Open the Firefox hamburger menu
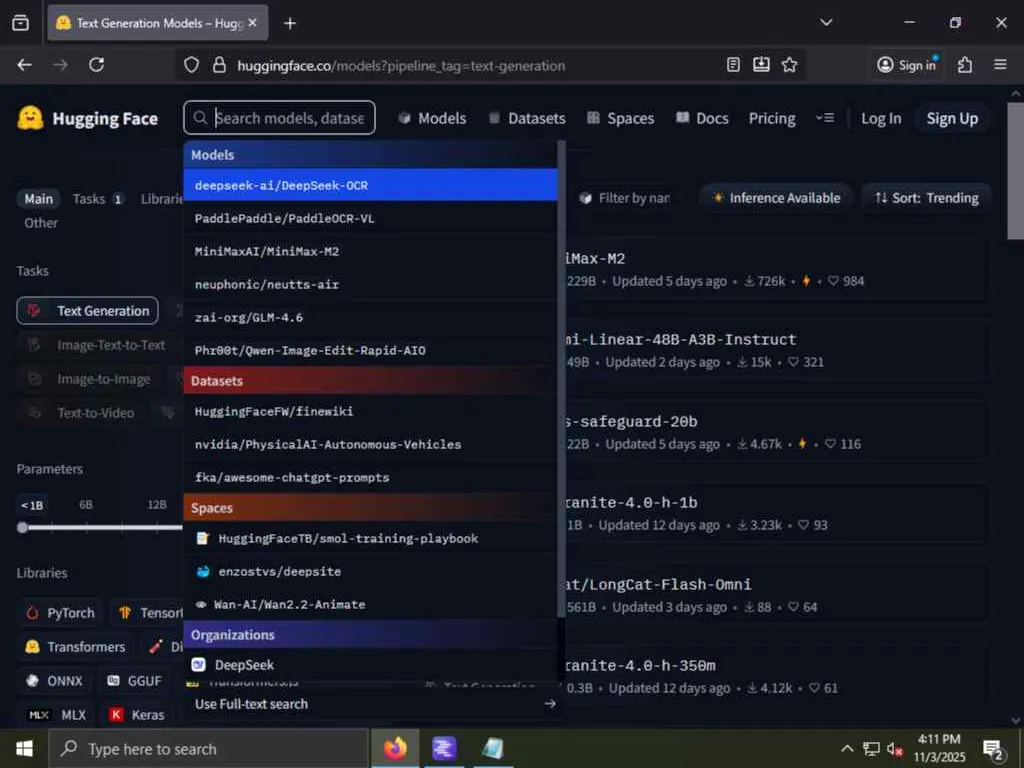The image size is (1024, 768). coord(1000,65)
